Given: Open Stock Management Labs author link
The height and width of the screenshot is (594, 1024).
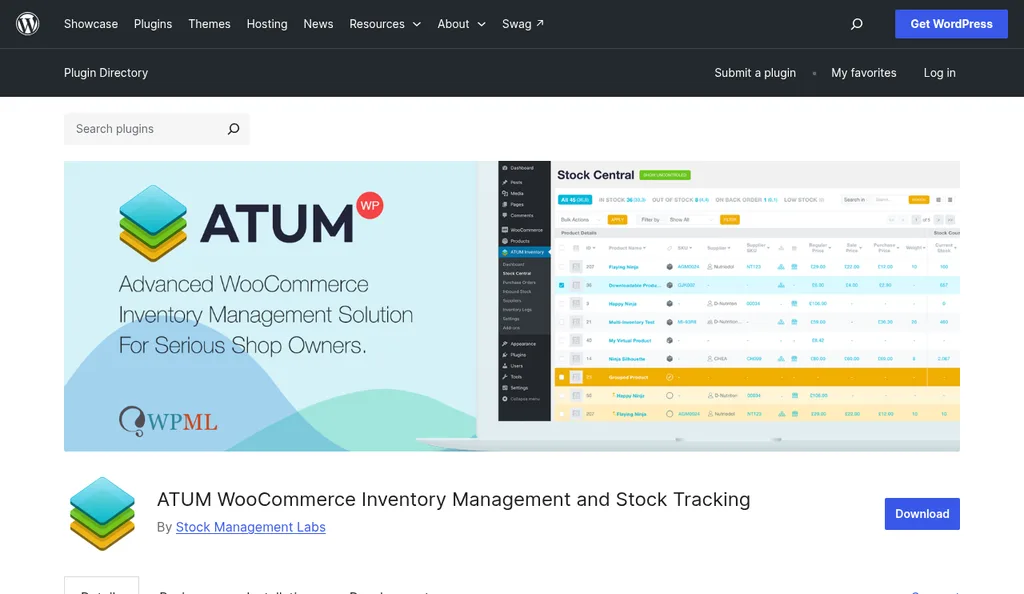Looking at the screenshot, I should coord(250,527).
